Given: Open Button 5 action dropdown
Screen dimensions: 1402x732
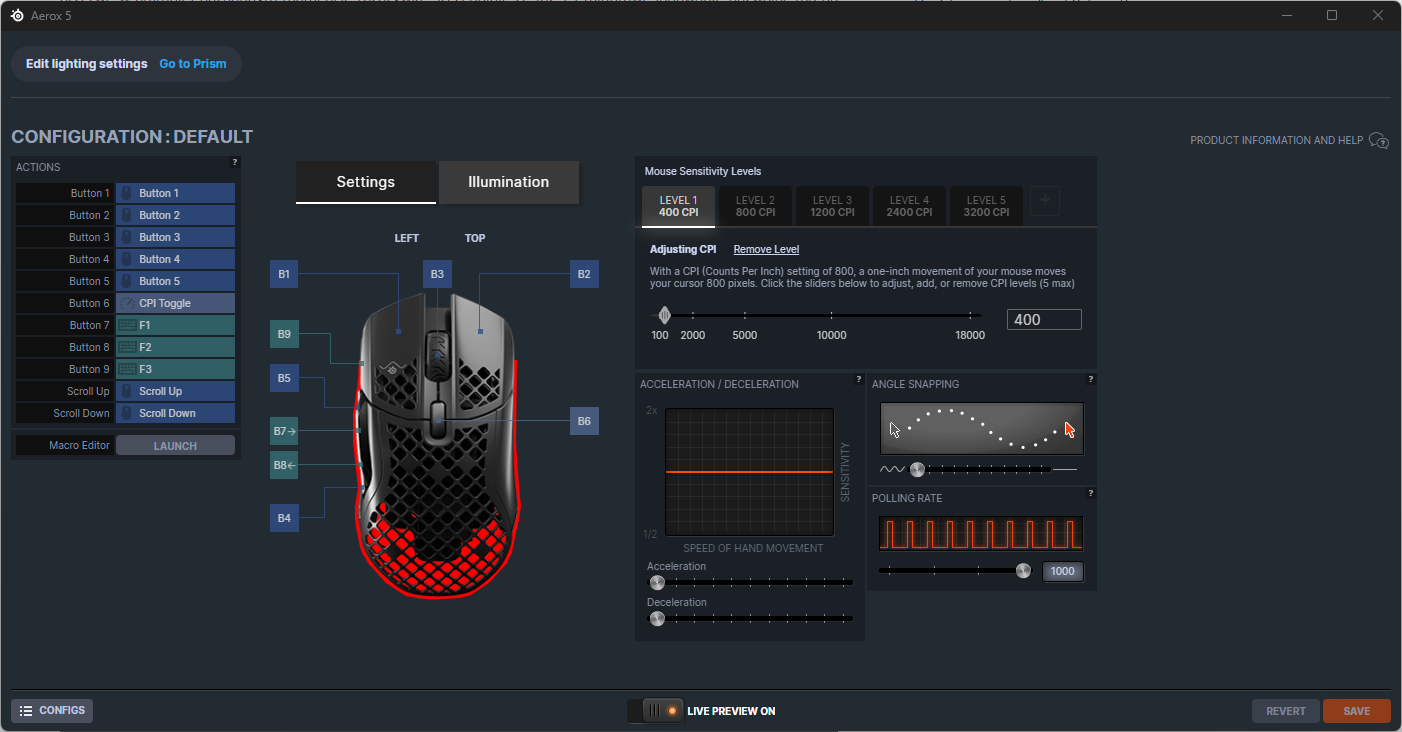Looking at the screenshot, I should pos(175,281).
